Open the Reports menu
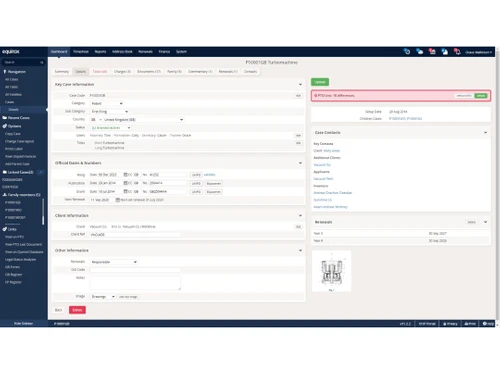 [100, 52]
